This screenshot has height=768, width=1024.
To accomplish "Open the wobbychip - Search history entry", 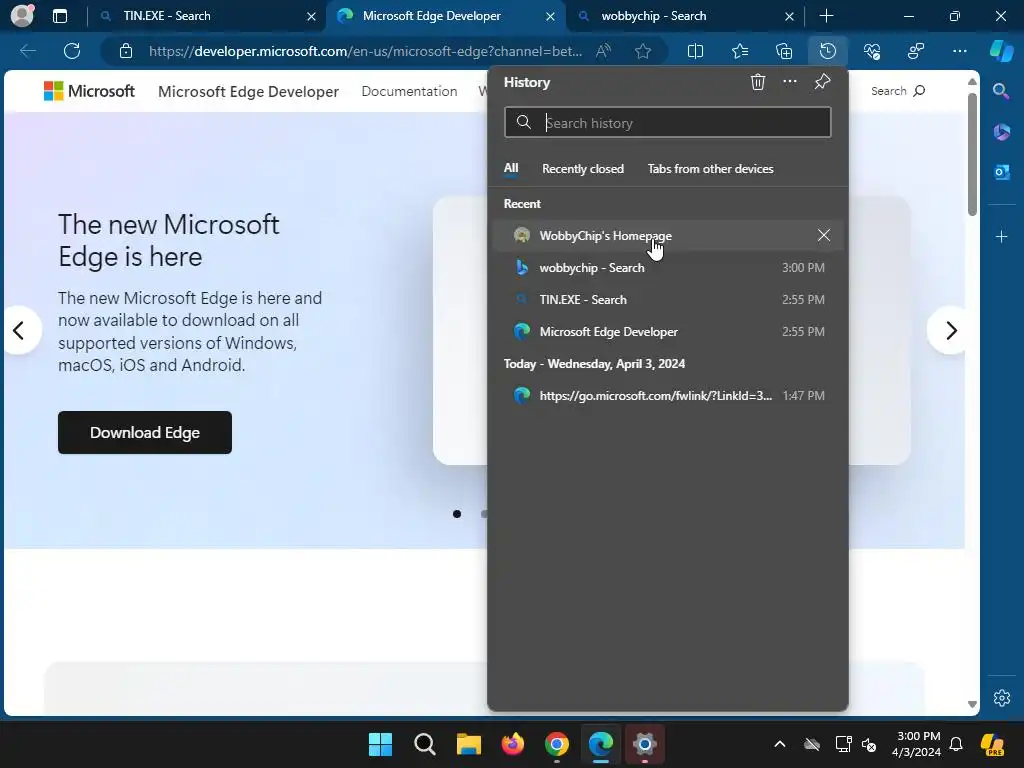I will (x=667, y=268).
